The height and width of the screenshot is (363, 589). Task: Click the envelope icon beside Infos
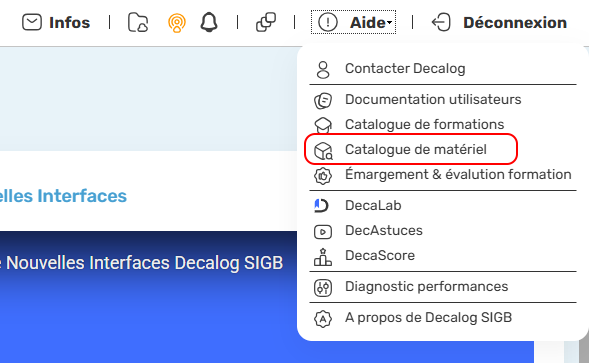tap(32, 22)
